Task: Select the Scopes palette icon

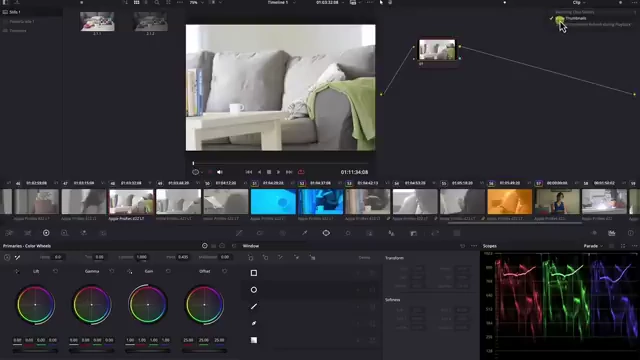Action: (x=611, y=233)
